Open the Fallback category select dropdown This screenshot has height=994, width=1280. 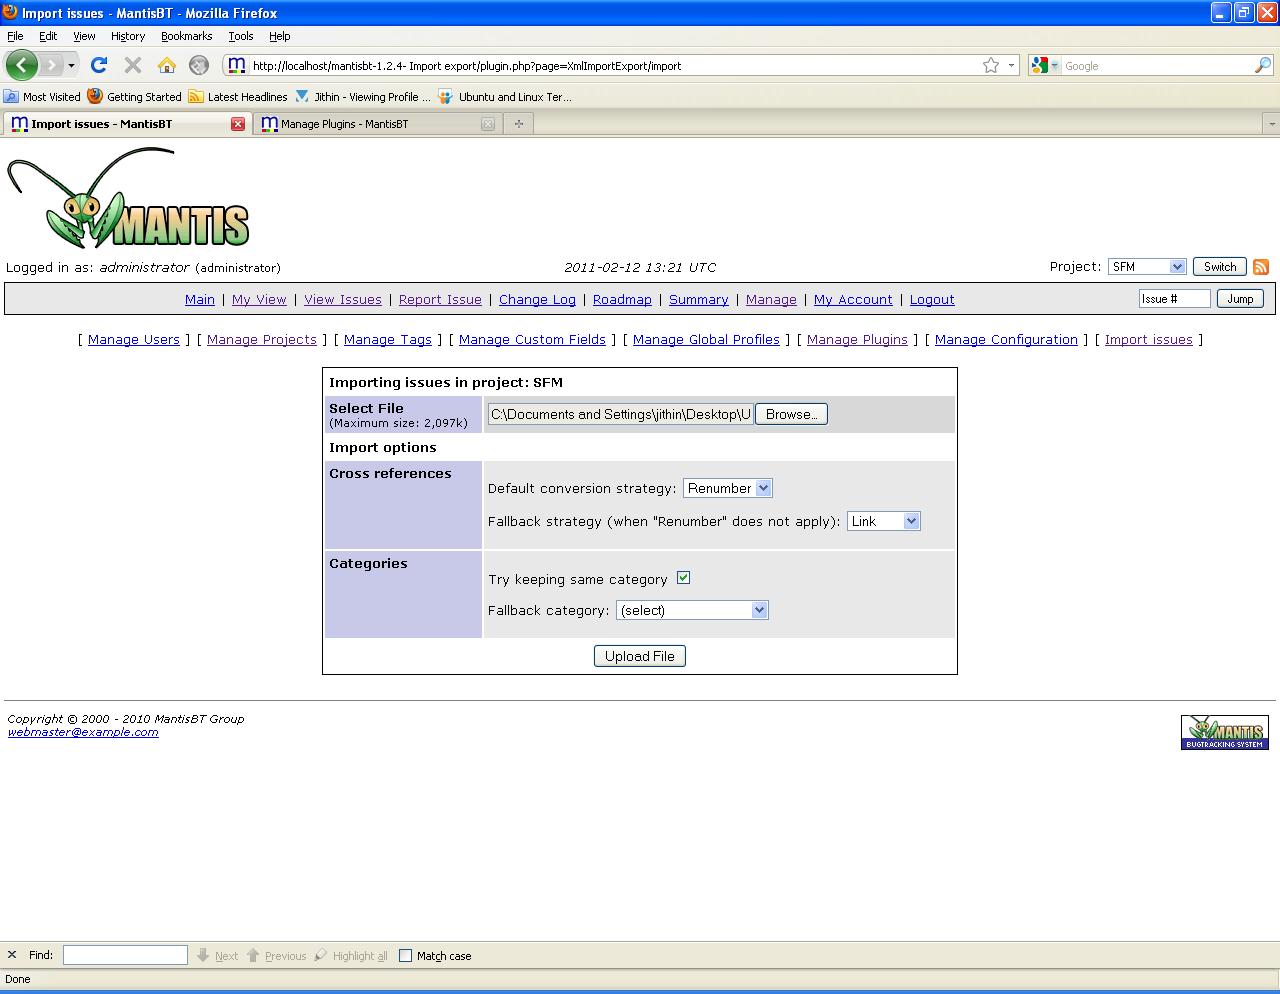(x=691, y=610)
